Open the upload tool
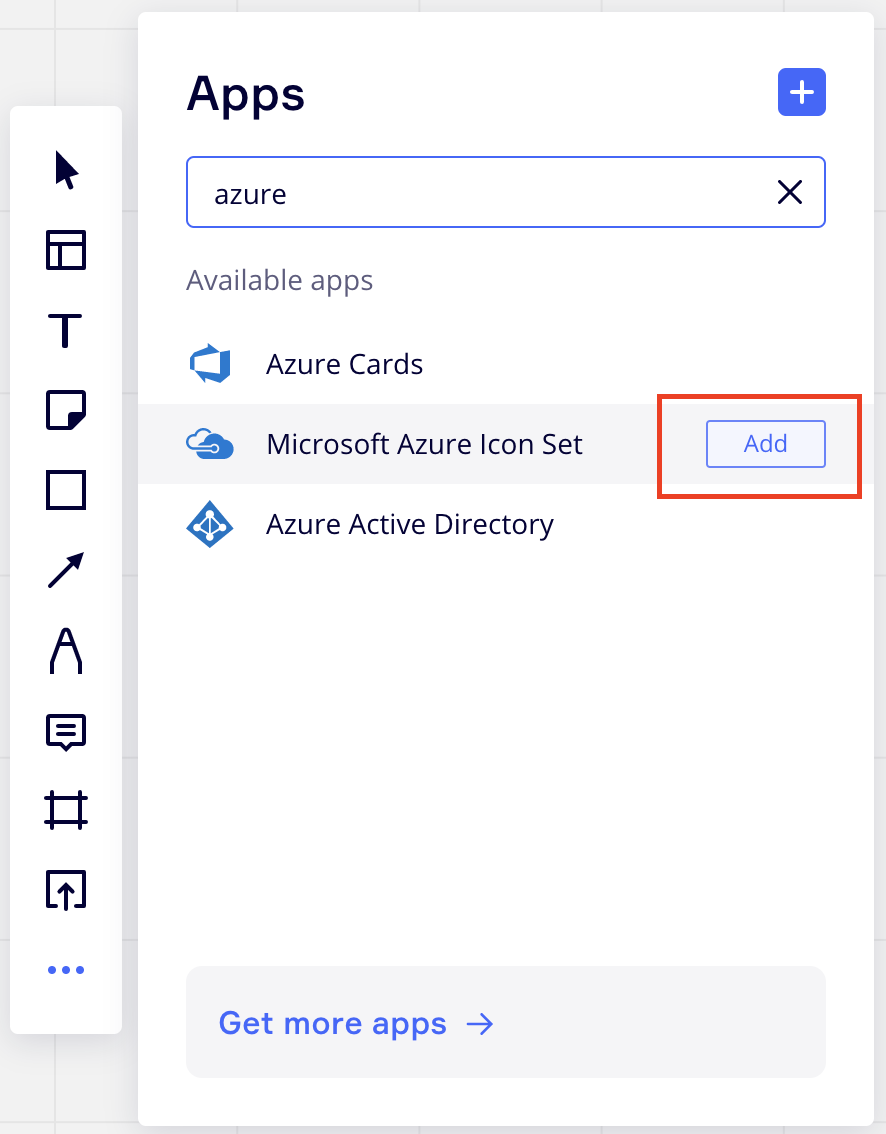The height and width of the screenshot is (1134, 886). (x=66, y=890)
